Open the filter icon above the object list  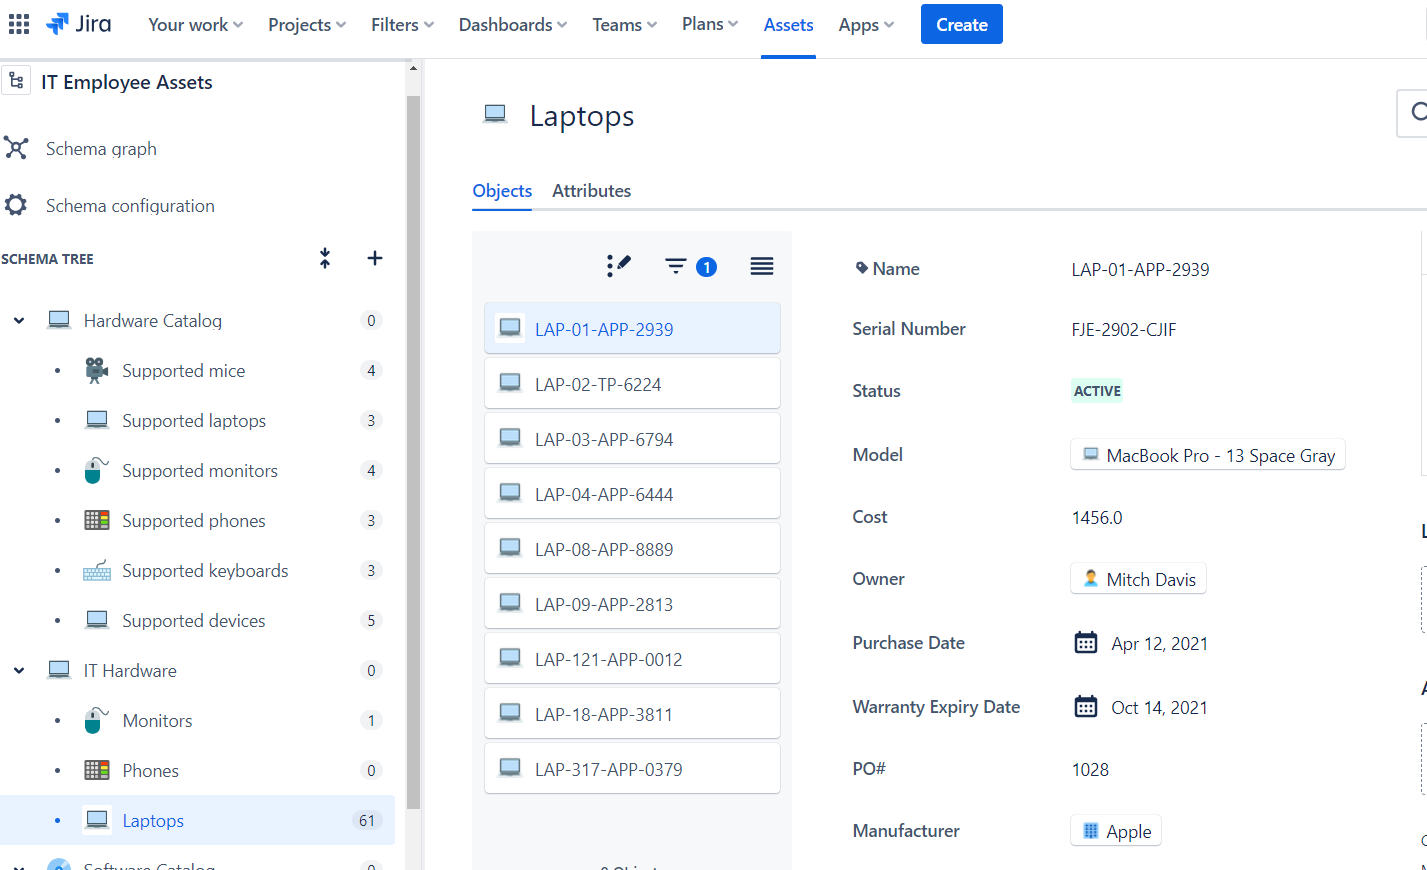coord(676,266)
